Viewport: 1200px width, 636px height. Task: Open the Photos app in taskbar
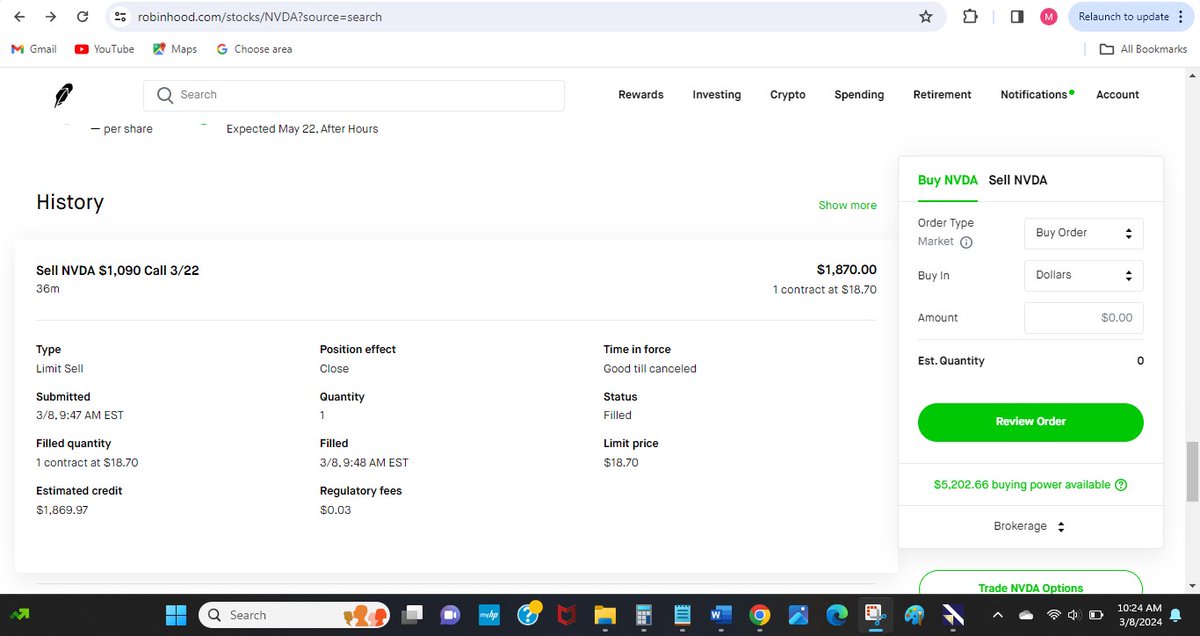coord(798,615)
